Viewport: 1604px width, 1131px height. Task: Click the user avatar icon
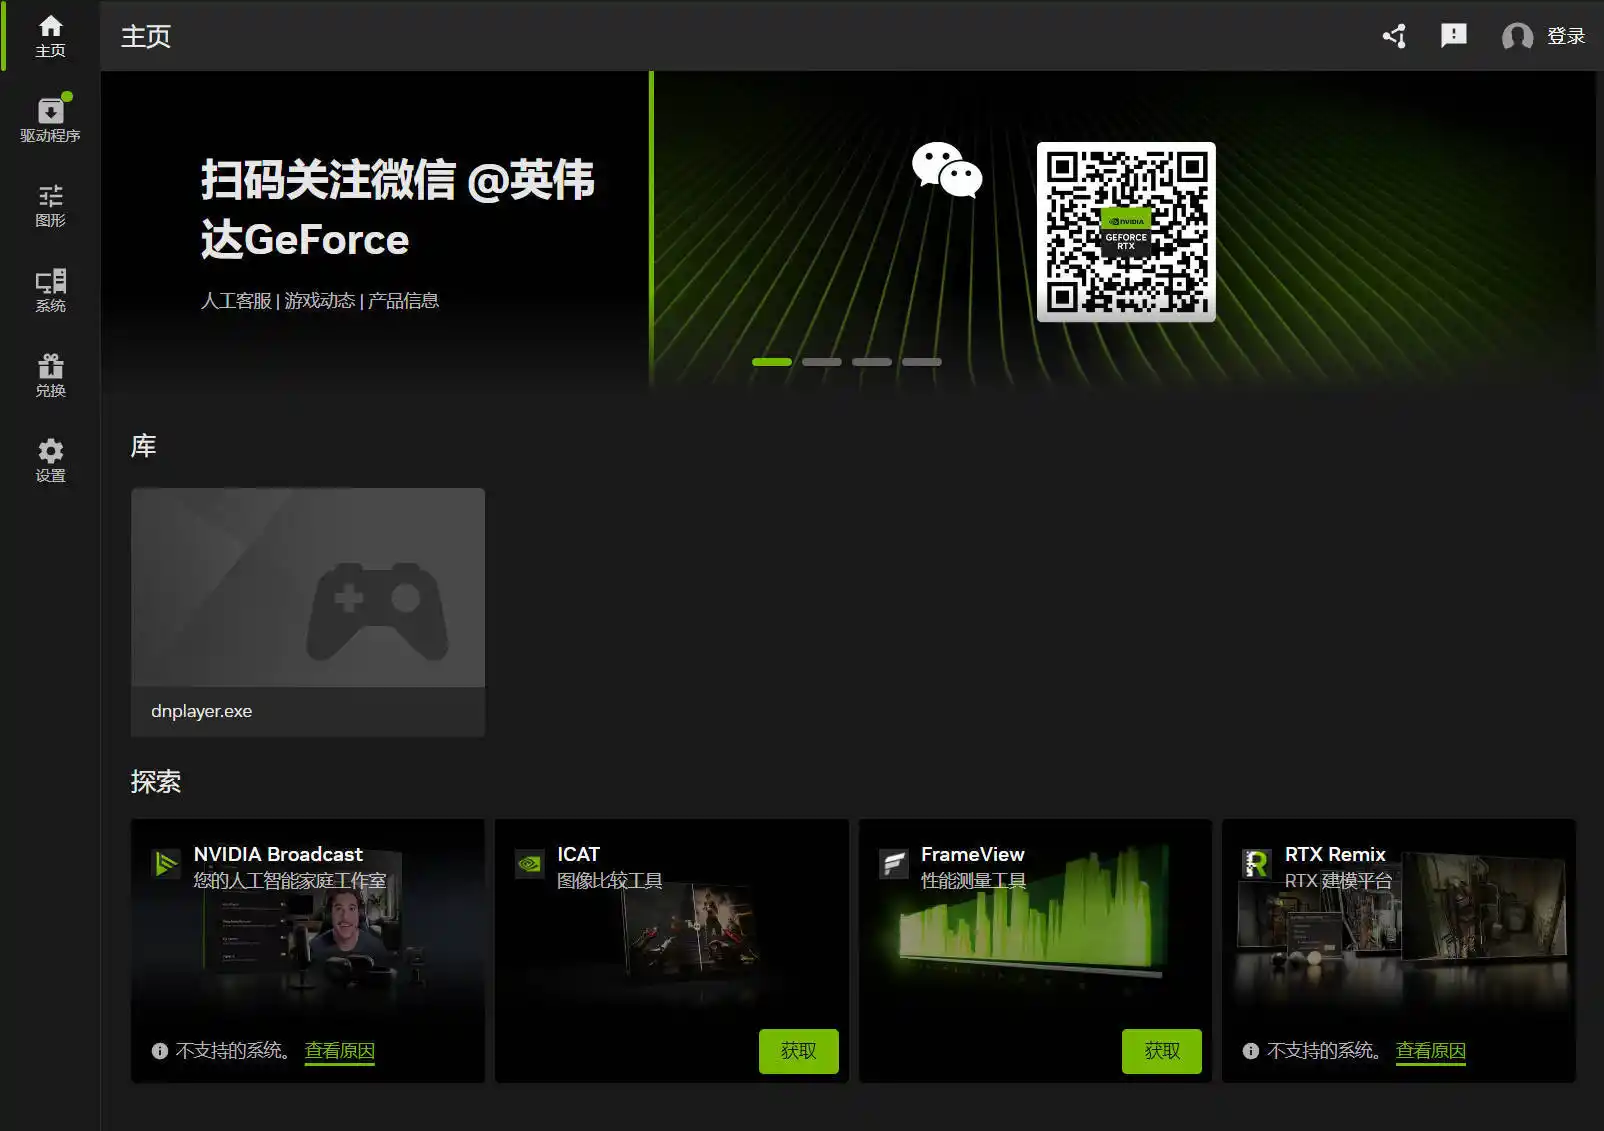pyautogui.click(x=1517, y=36)
